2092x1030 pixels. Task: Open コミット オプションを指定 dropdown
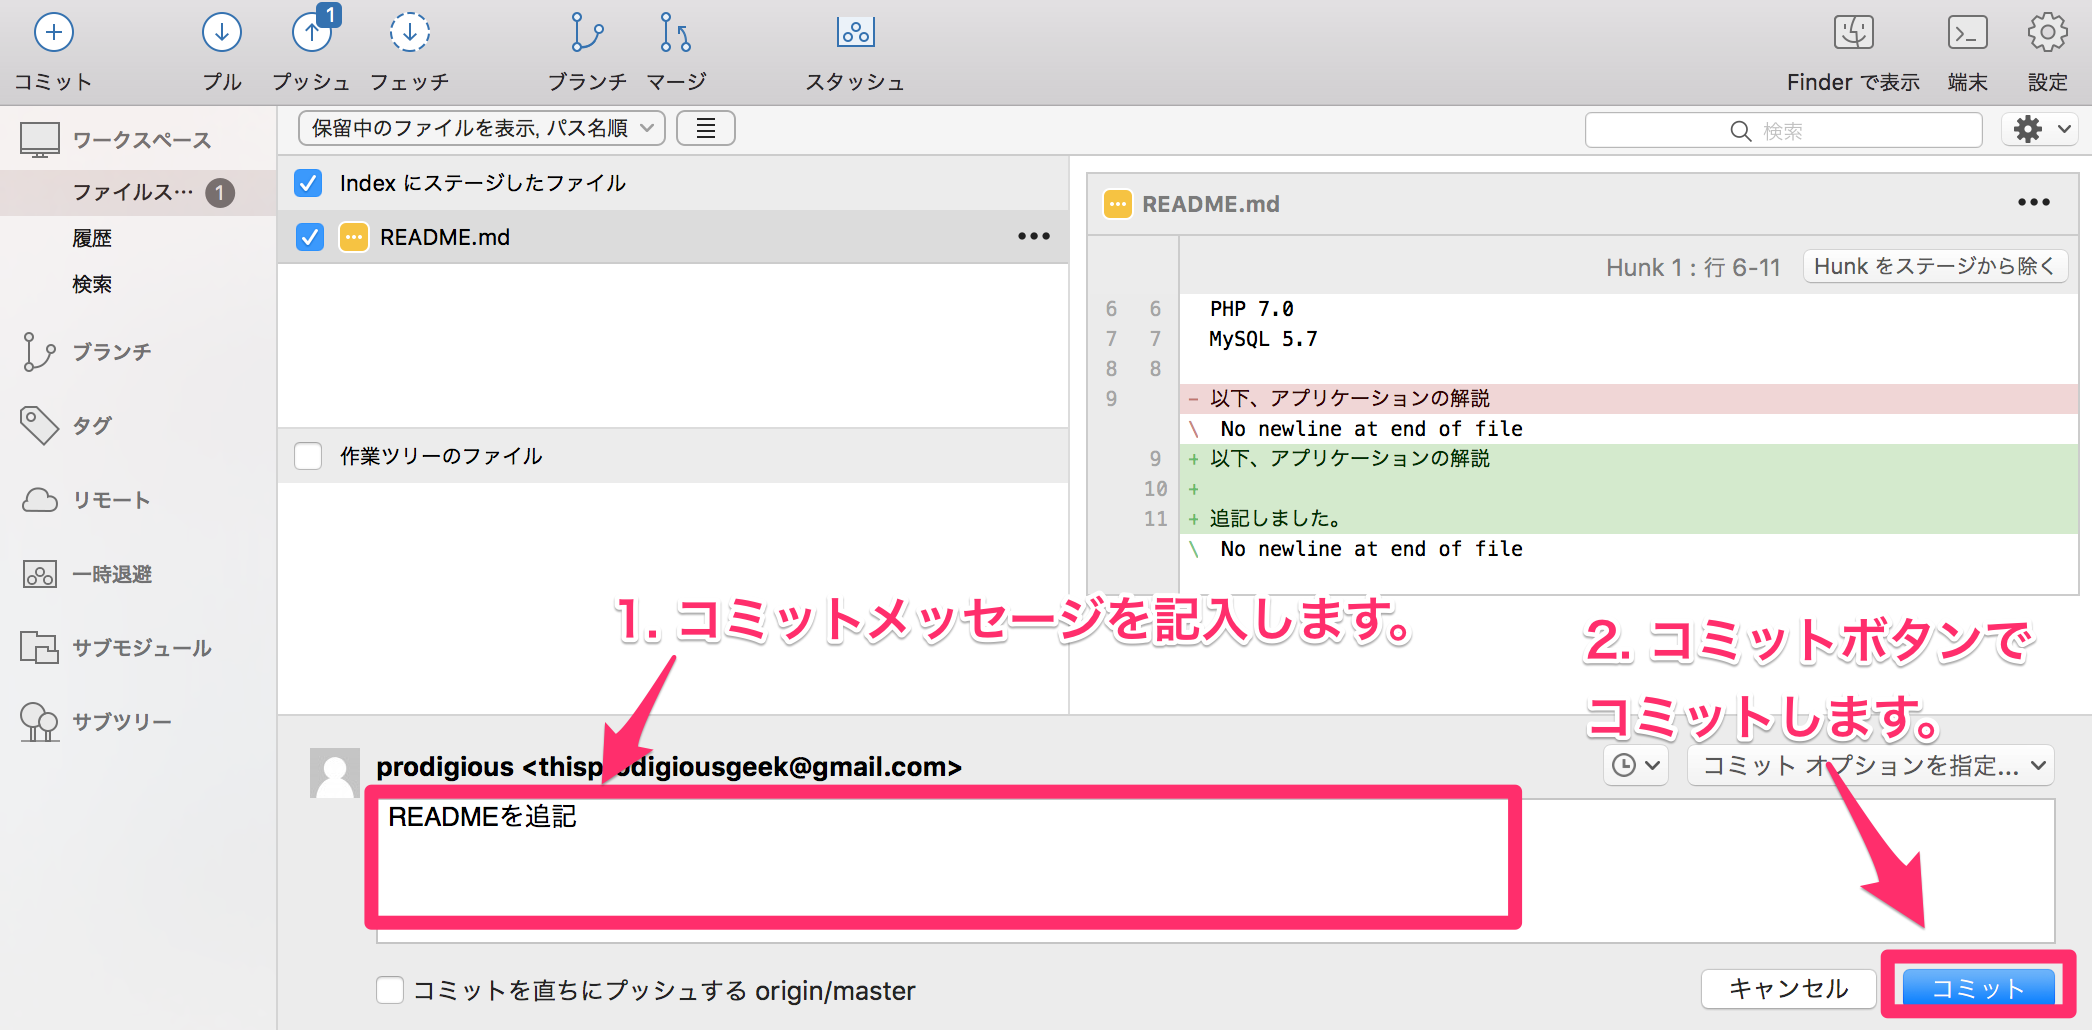click(x=1870, y=766)
